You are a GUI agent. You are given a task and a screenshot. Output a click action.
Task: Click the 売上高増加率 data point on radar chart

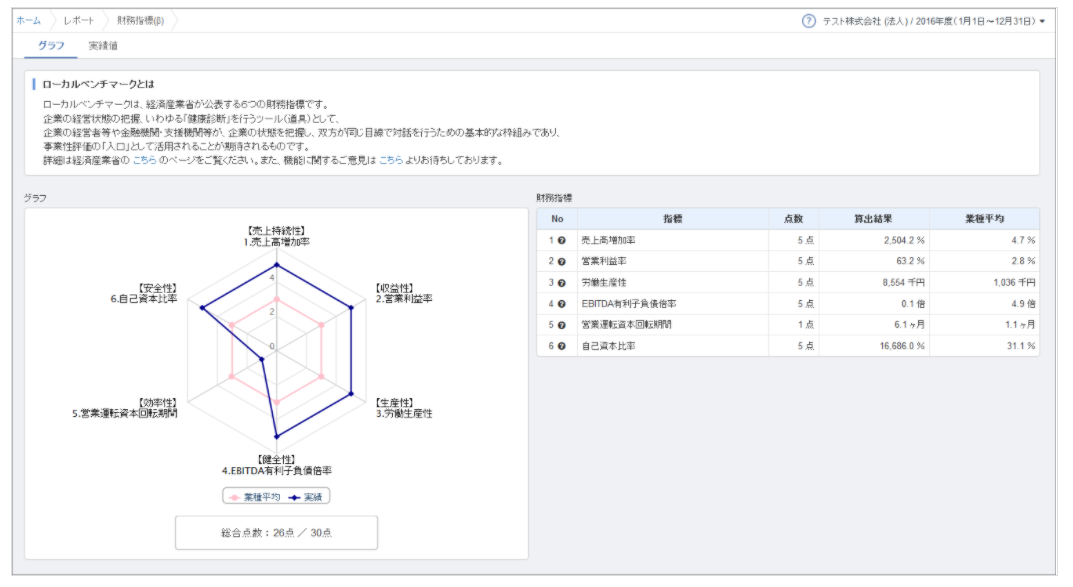276,266
